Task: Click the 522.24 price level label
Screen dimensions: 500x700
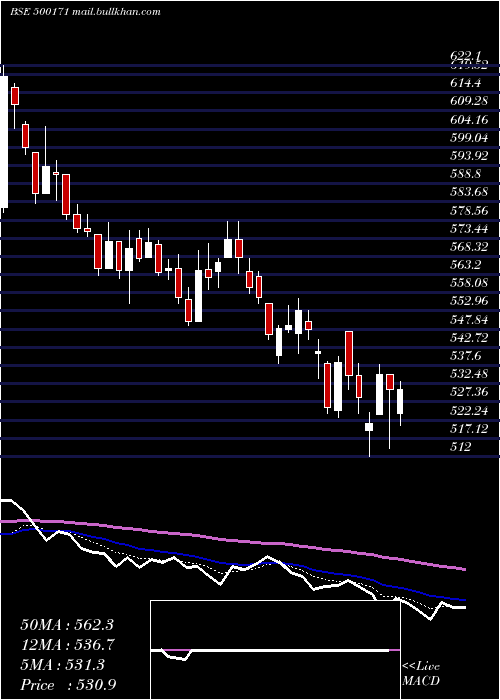Action: point(469,411)
